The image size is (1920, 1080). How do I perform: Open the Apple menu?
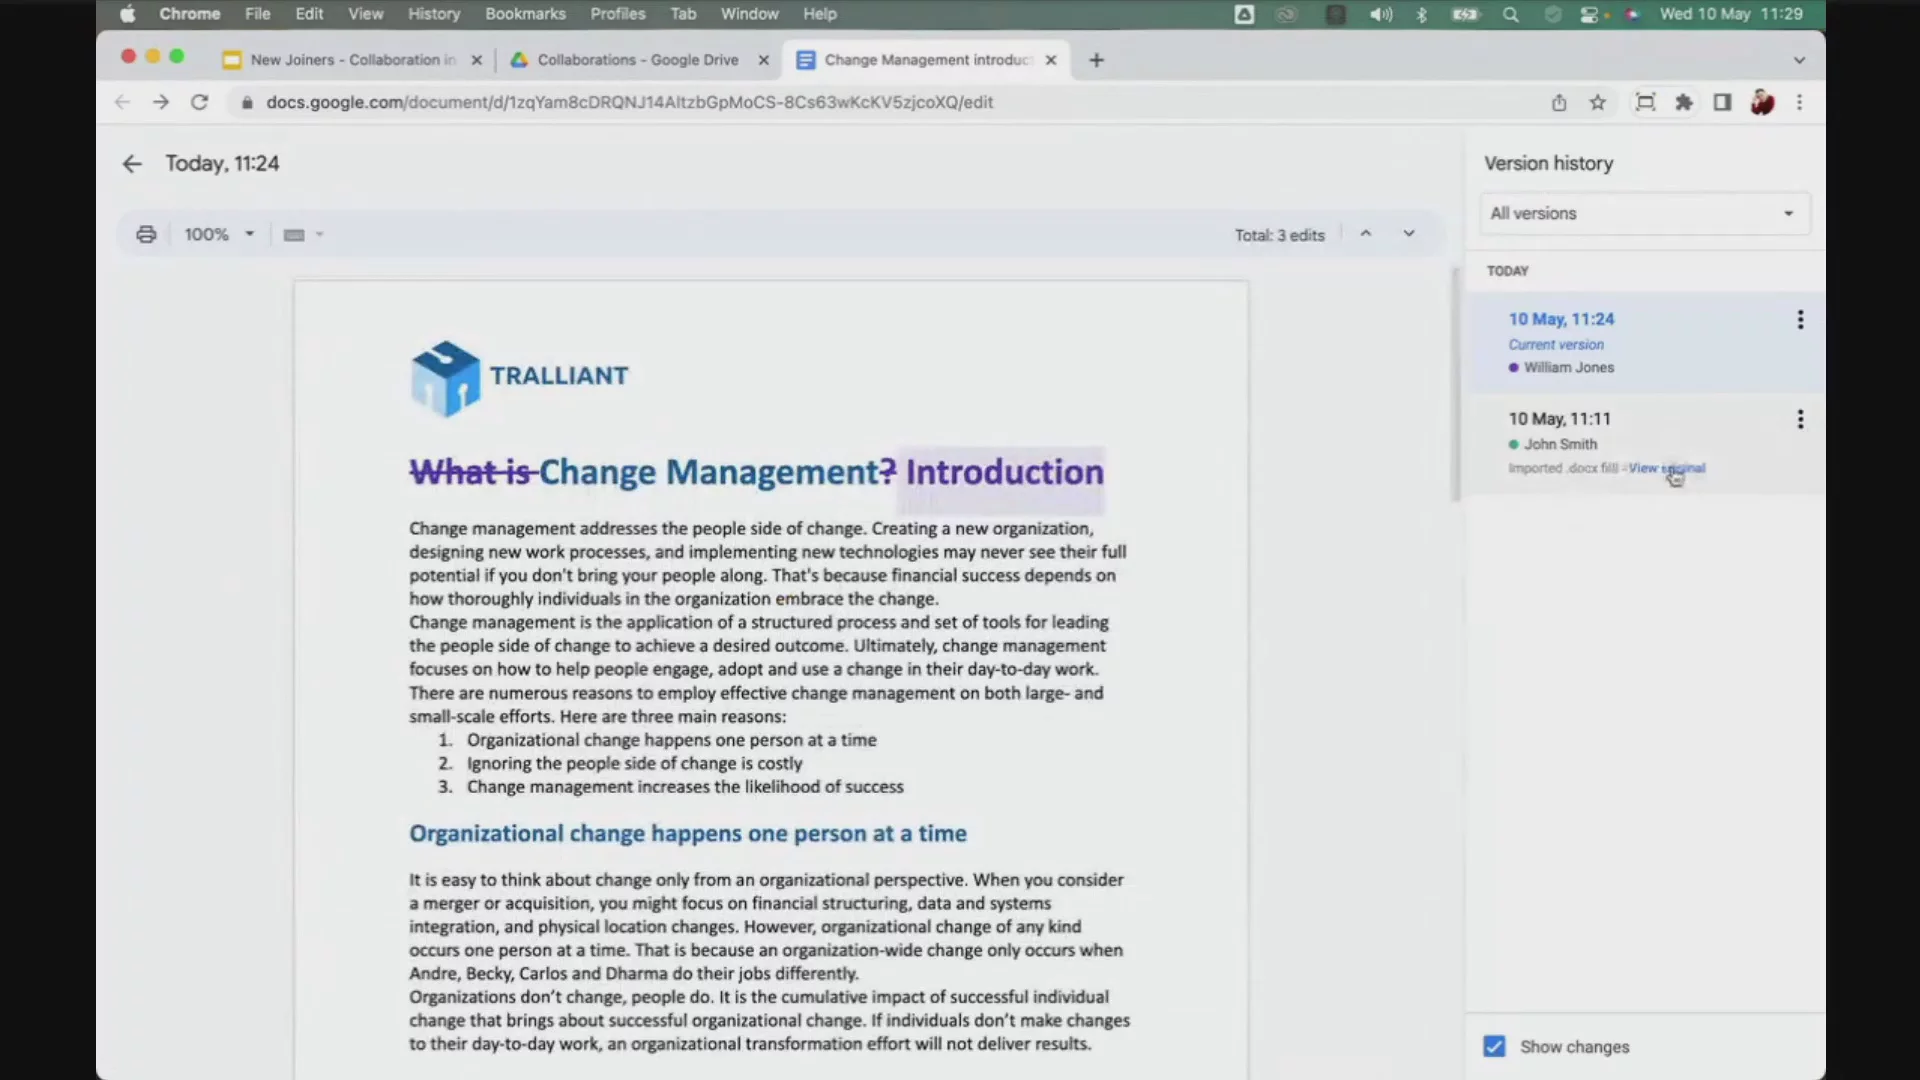[x=128, y=14]
